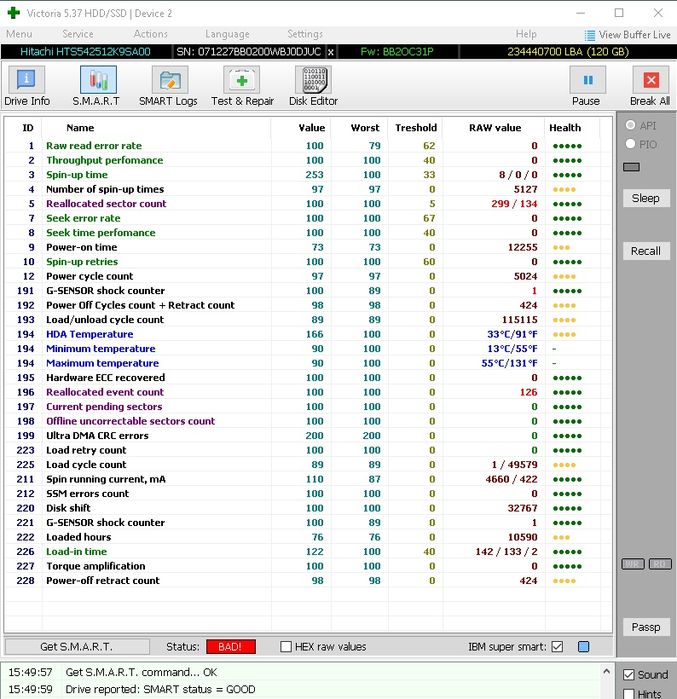
Task: Launch the Disk Editor
Action: (313, 86)
